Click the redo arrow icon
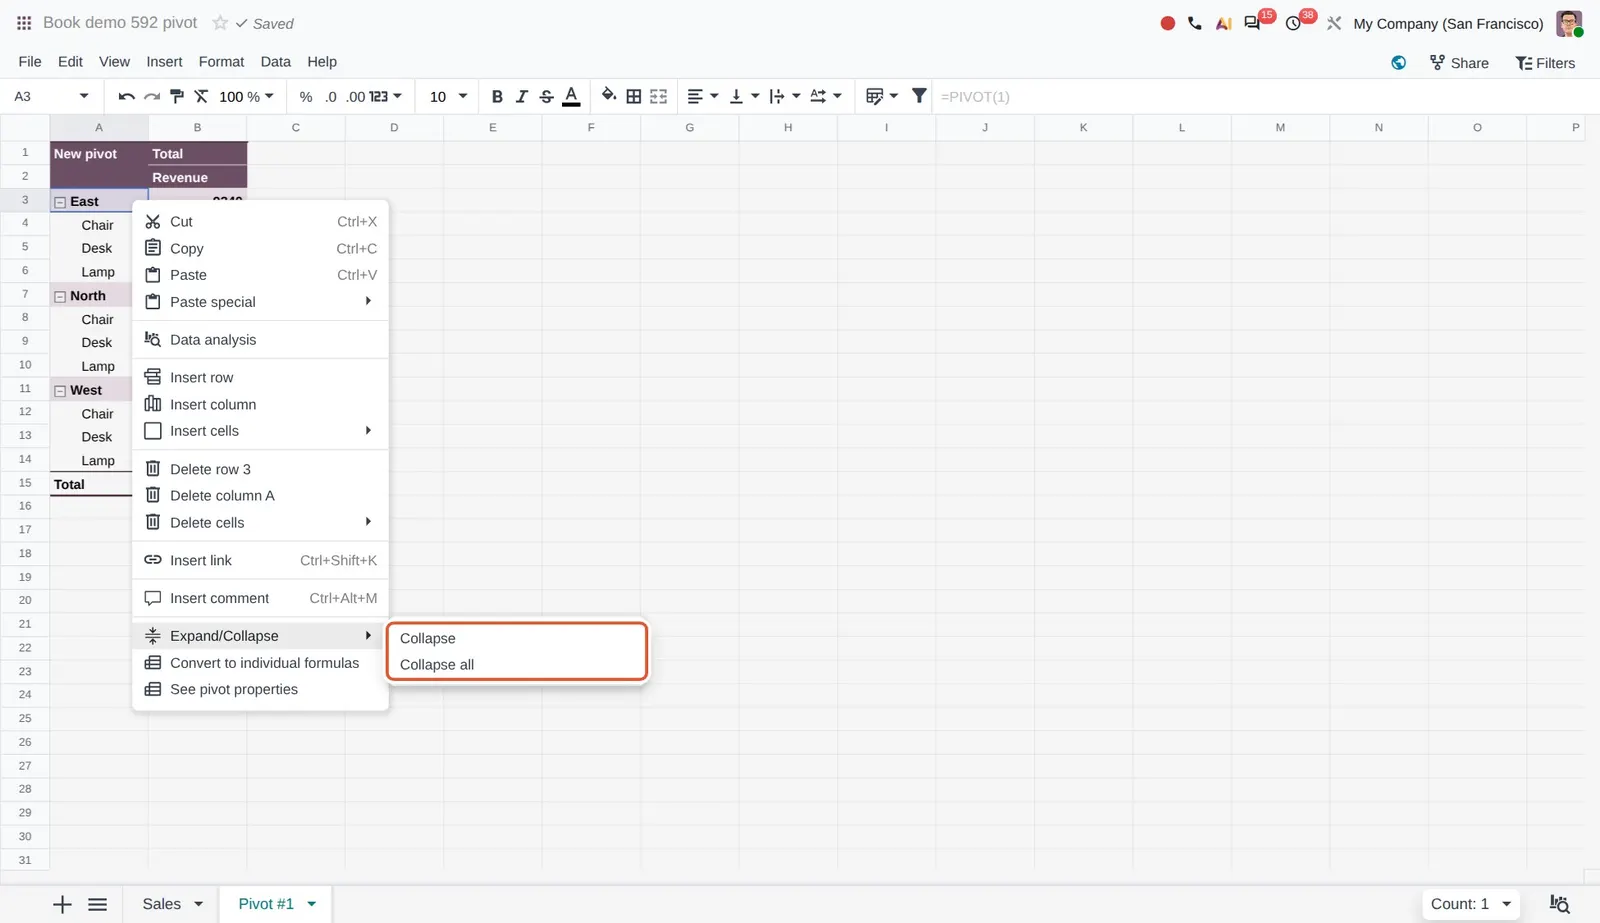 151,97
